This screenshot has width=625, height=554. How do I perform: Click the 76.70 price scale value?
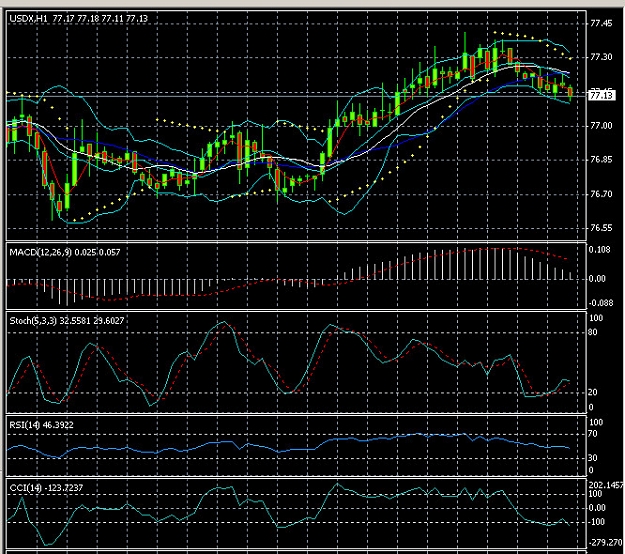(601, 194)
